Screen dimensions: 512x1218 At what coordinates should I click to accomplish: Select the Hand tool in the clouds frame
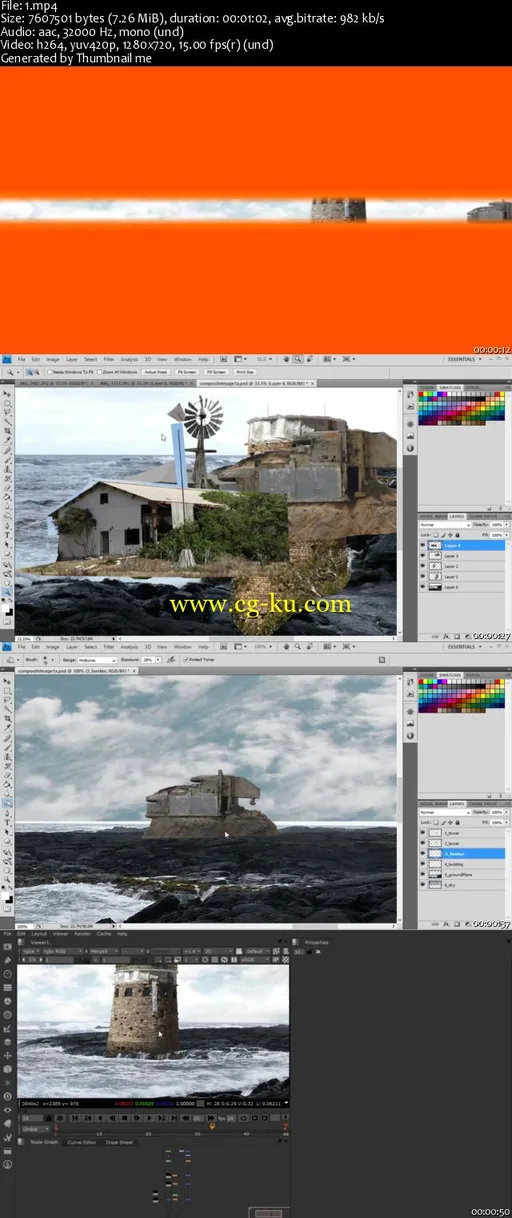(7, 871)
